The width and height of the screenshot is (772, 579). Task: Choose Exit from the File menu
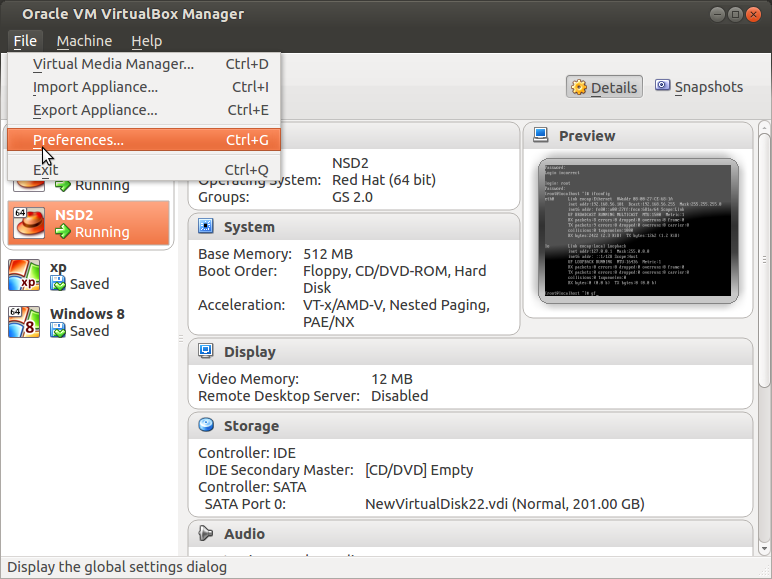[144, 170]
